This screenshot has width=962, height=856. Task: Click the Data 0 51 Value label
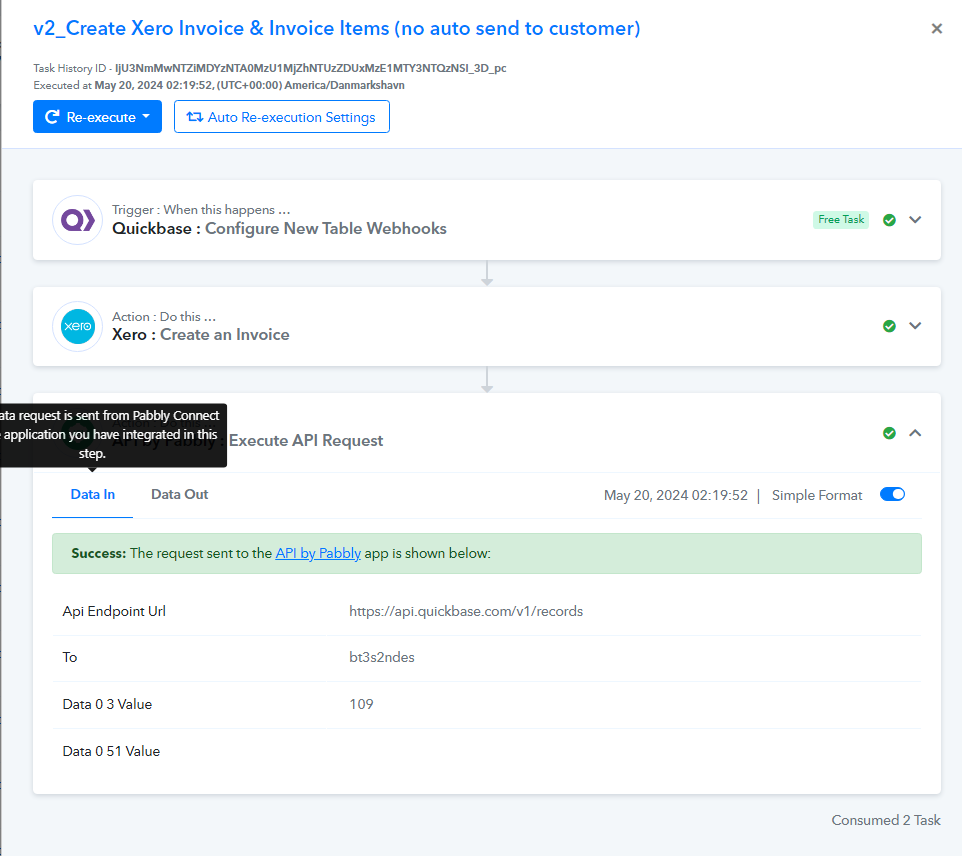[111, 751]
